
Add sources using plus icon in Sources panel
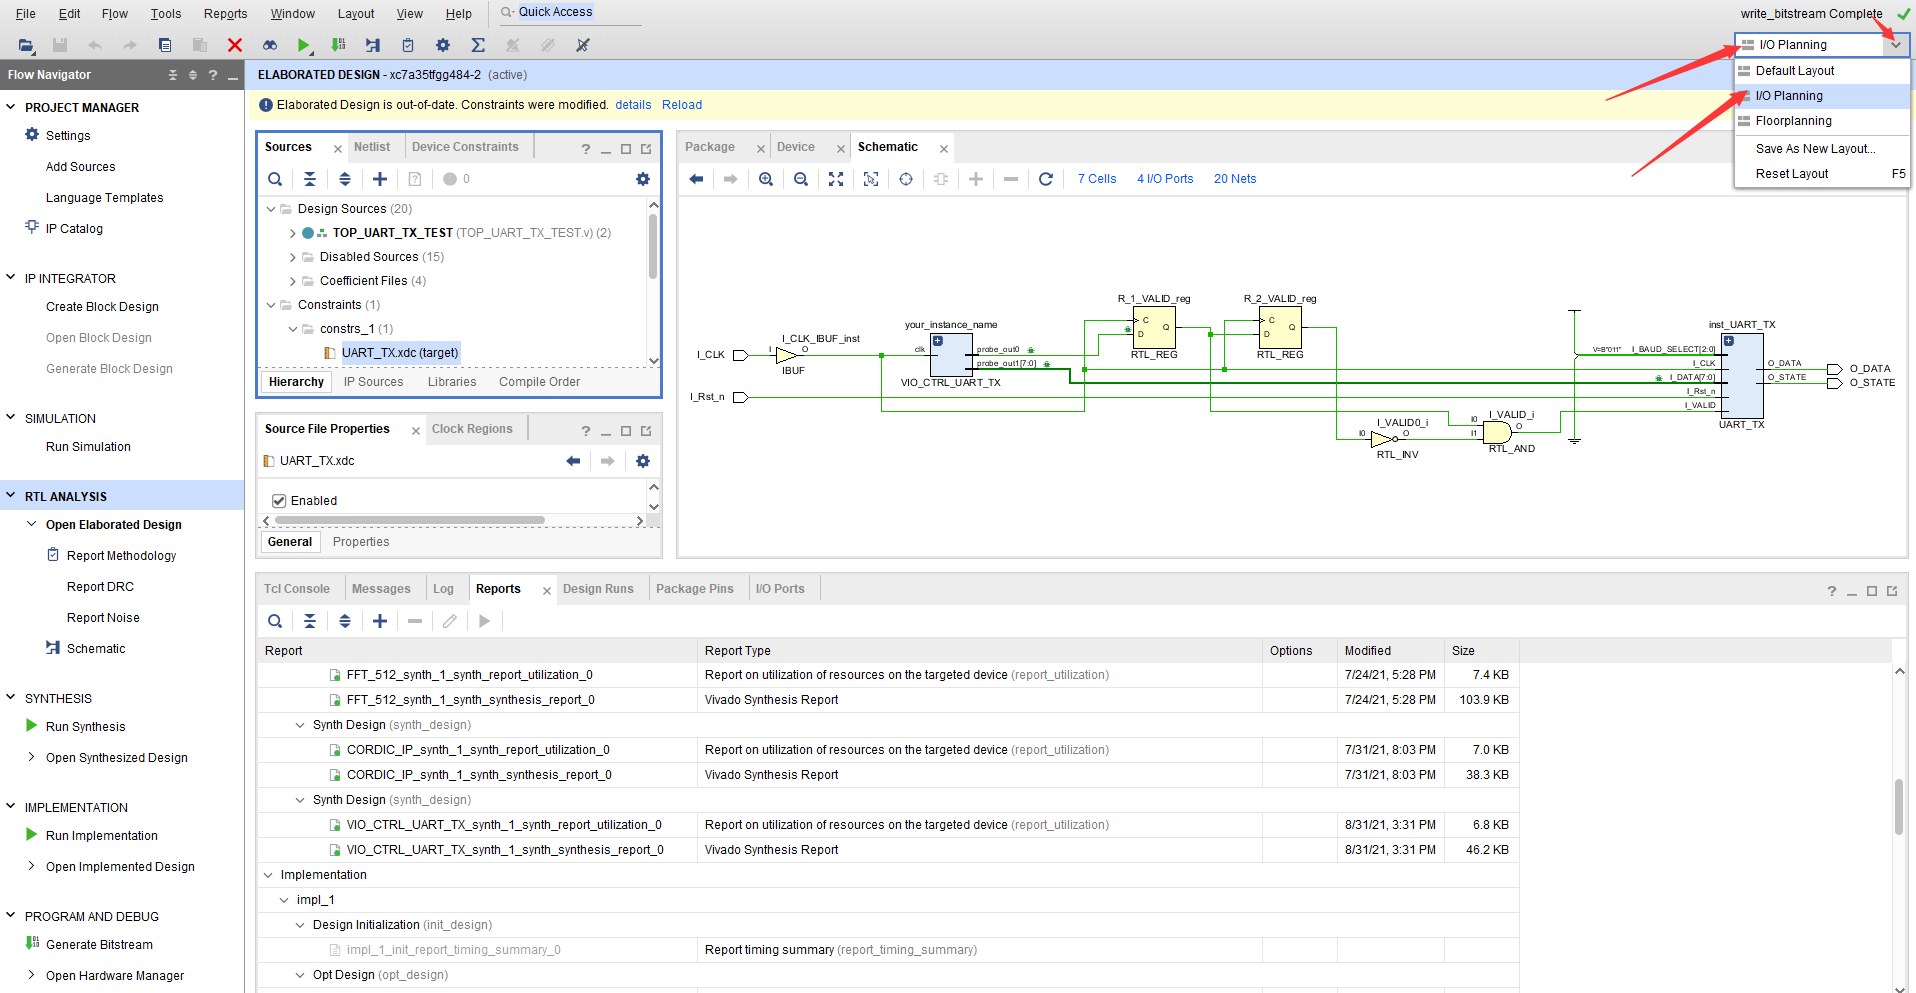[x=380, y=179]
